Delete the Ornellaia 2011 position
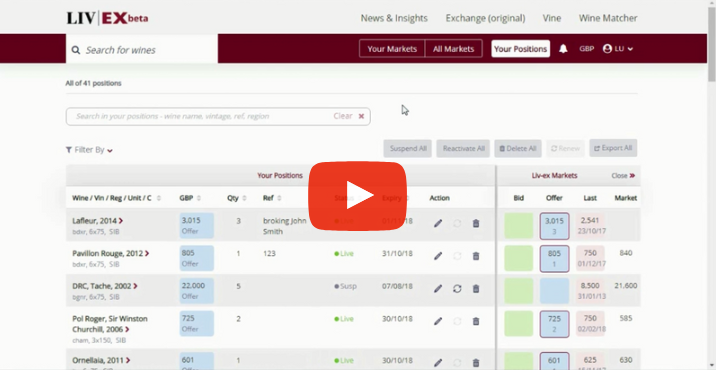The image size is (716, 371). pos(476,363)
